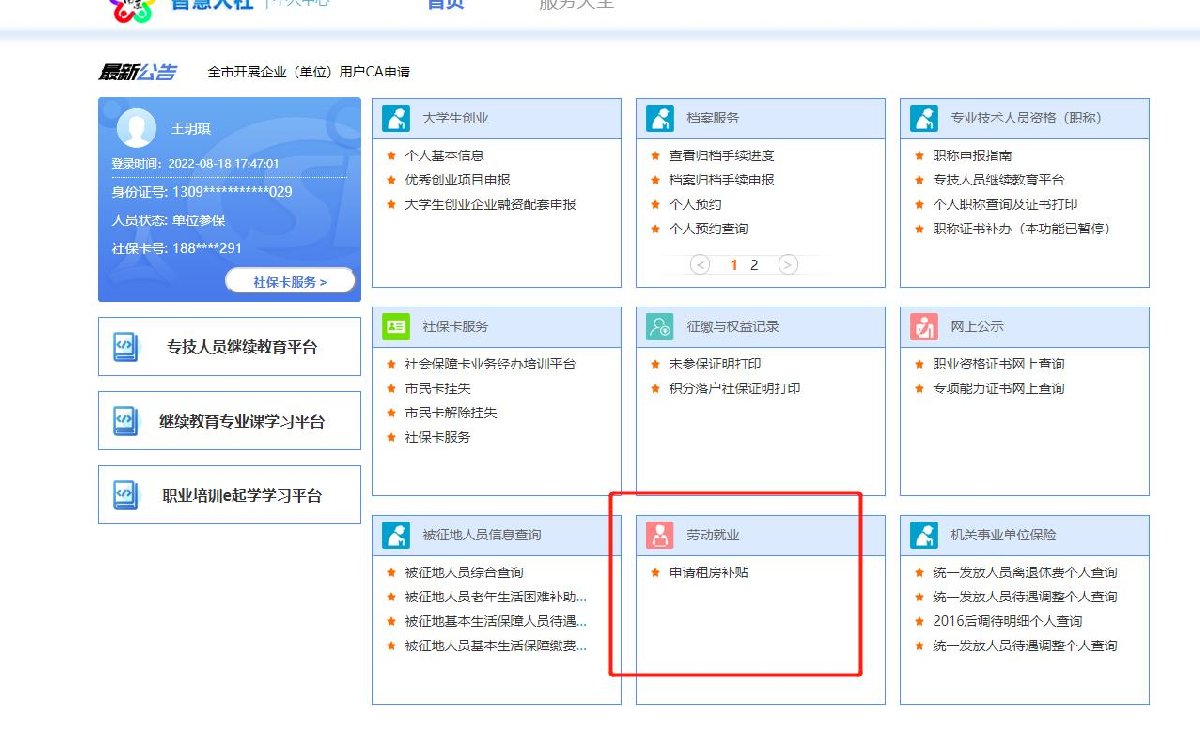The height and width of the screenshot is (738, 1200).
Task: Click the green 社保卡服务 card icon
Action: pyautogui.click(x=396, y=327)
